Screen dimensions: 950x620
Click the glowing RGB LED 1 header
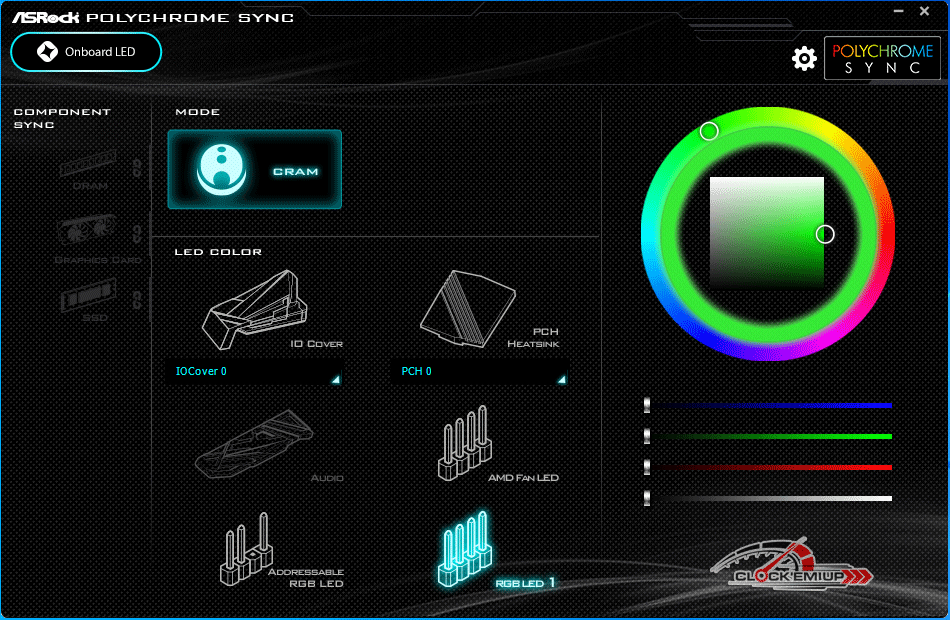pos(464,550)
